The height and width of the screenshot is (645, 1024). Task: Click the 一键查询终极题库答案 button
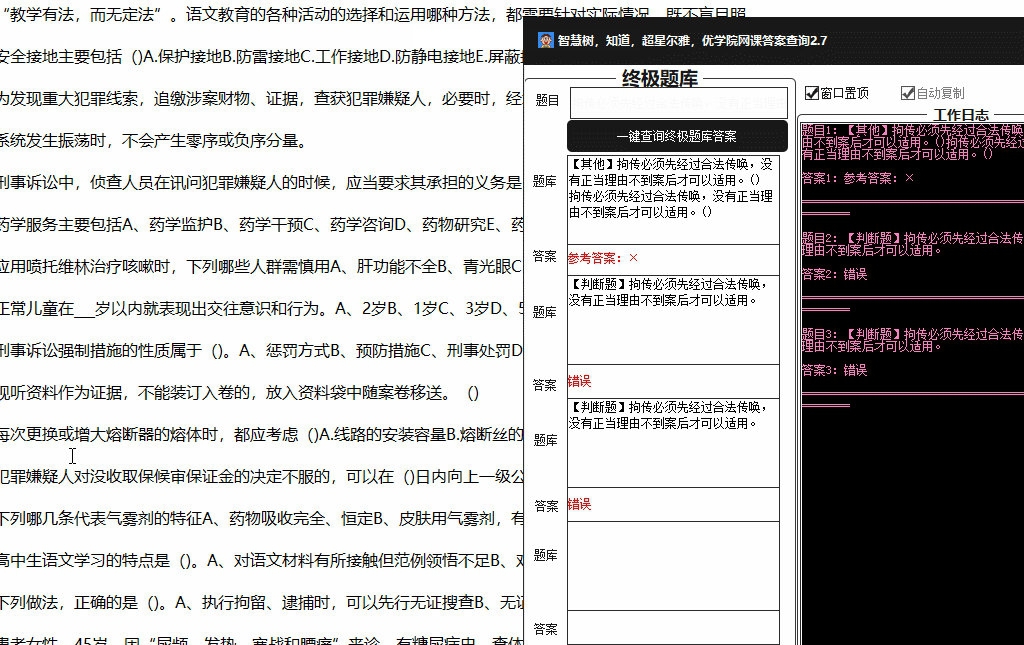coord(676,135)
